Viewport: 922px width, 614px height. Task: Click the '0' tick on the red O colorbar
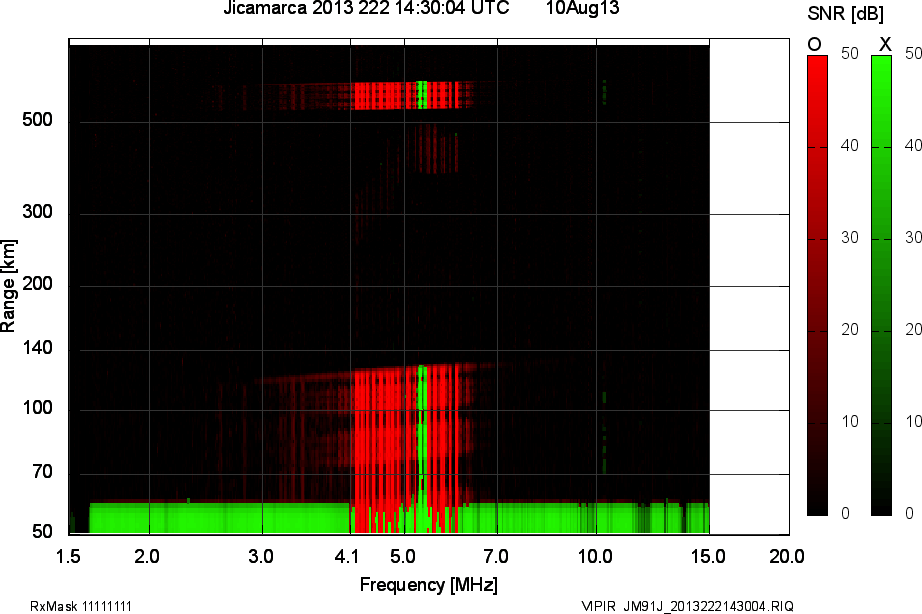pos(846,513)
